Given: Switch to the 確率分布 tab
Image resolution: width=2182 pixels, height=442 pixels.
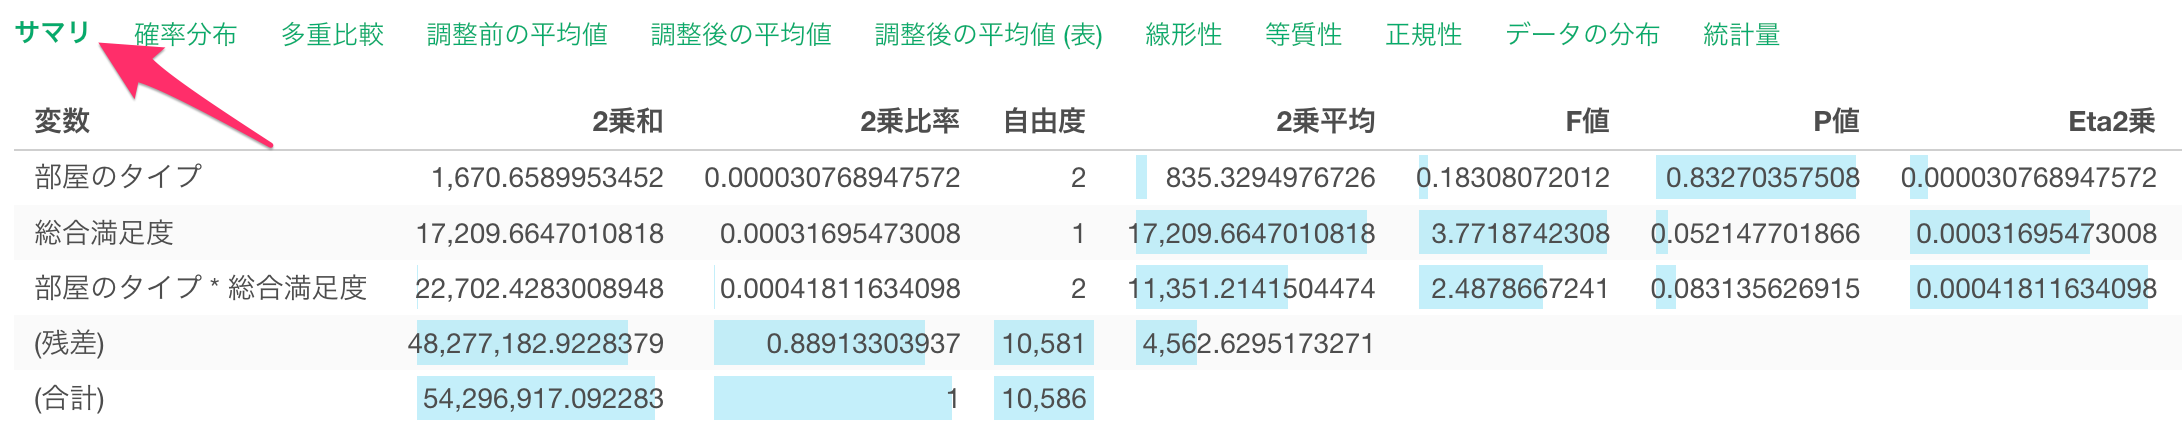Looking at the screenshot, I should pyautogui.click(x=185, y=35).
